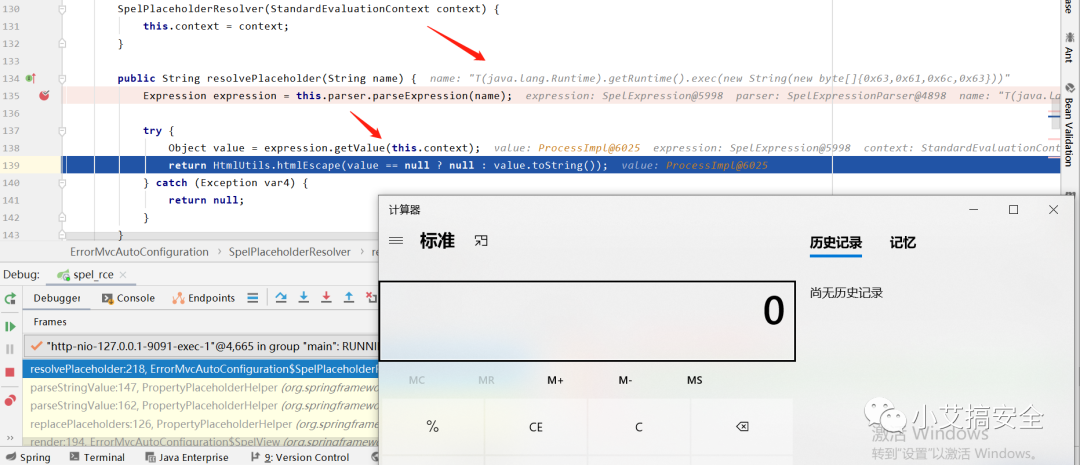Image resolution: width=1080 pixels, height=465 pixels.
Task: Click the Rerun spel_rce debug icon
Action: [x=10, y=298]
